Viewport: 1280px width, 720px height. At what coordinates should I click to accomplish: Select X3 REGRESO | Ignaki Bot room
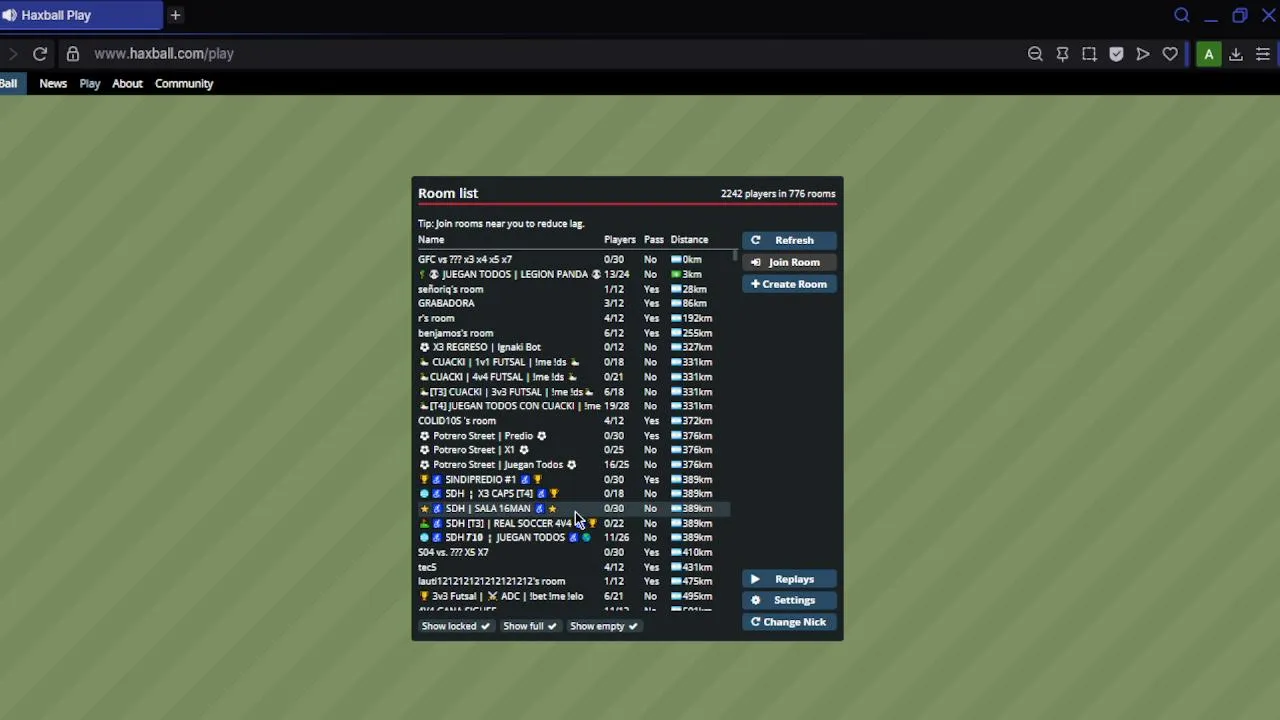click(x=574, y=347)
